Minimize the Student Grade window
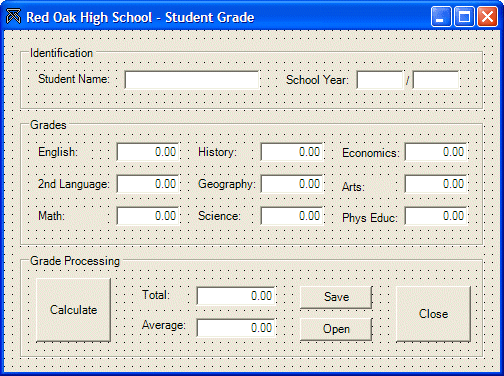The image size is (504, 376). [x=441, y=16]
